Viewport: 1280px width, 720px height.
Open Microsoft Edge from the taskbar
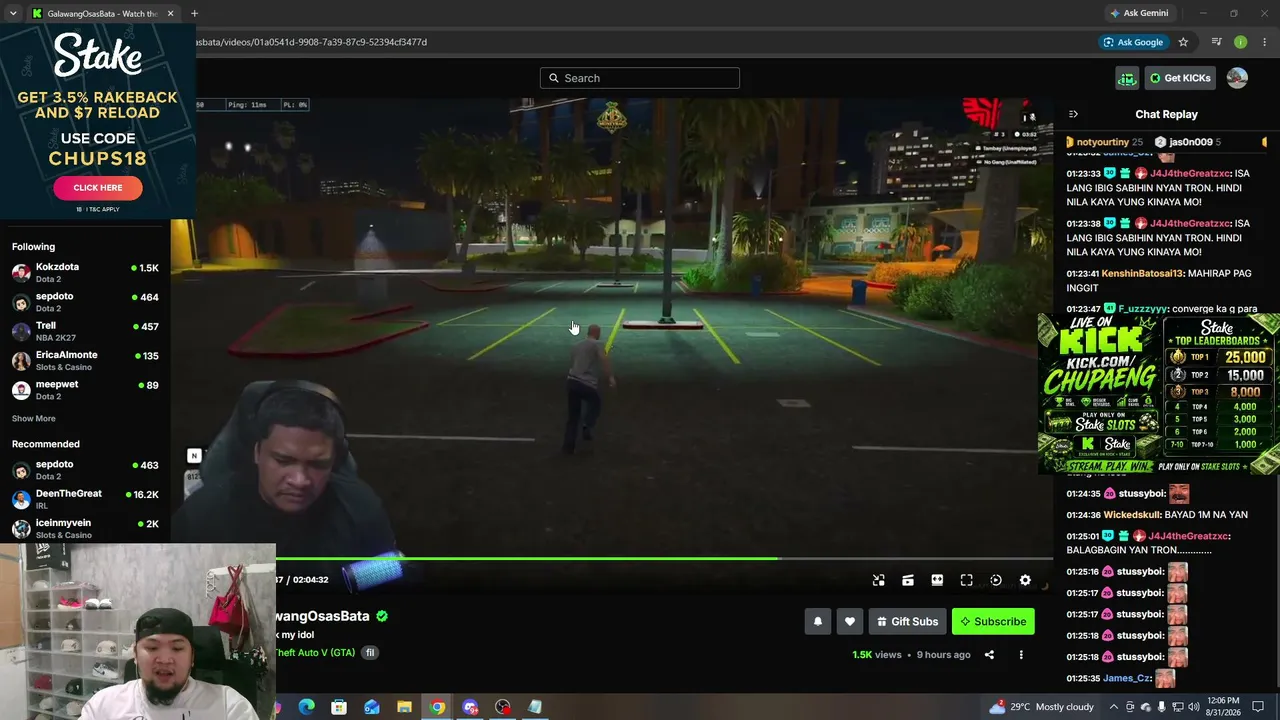point(307,707)
